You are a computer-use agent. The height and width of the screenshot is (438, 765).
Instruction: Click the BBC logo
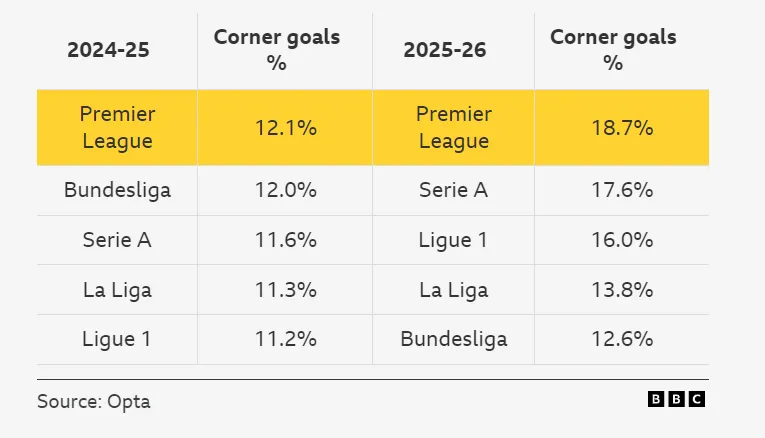676,399
